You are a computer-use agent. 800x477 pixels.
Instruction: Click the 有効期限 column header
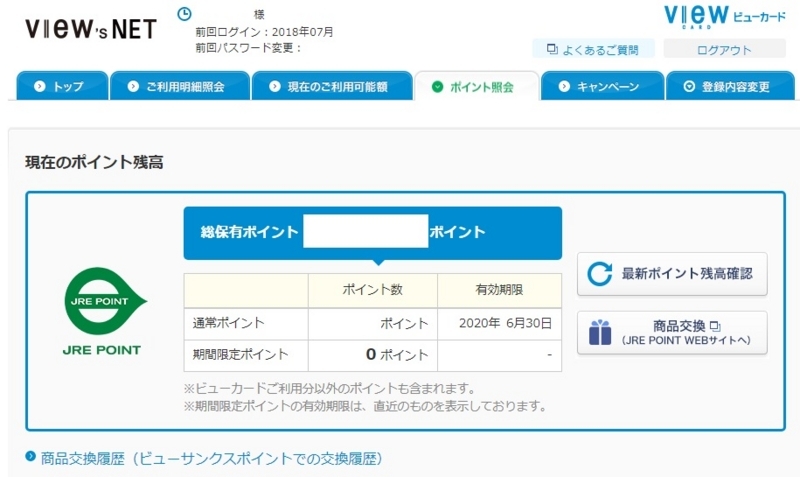pos(499,290)
